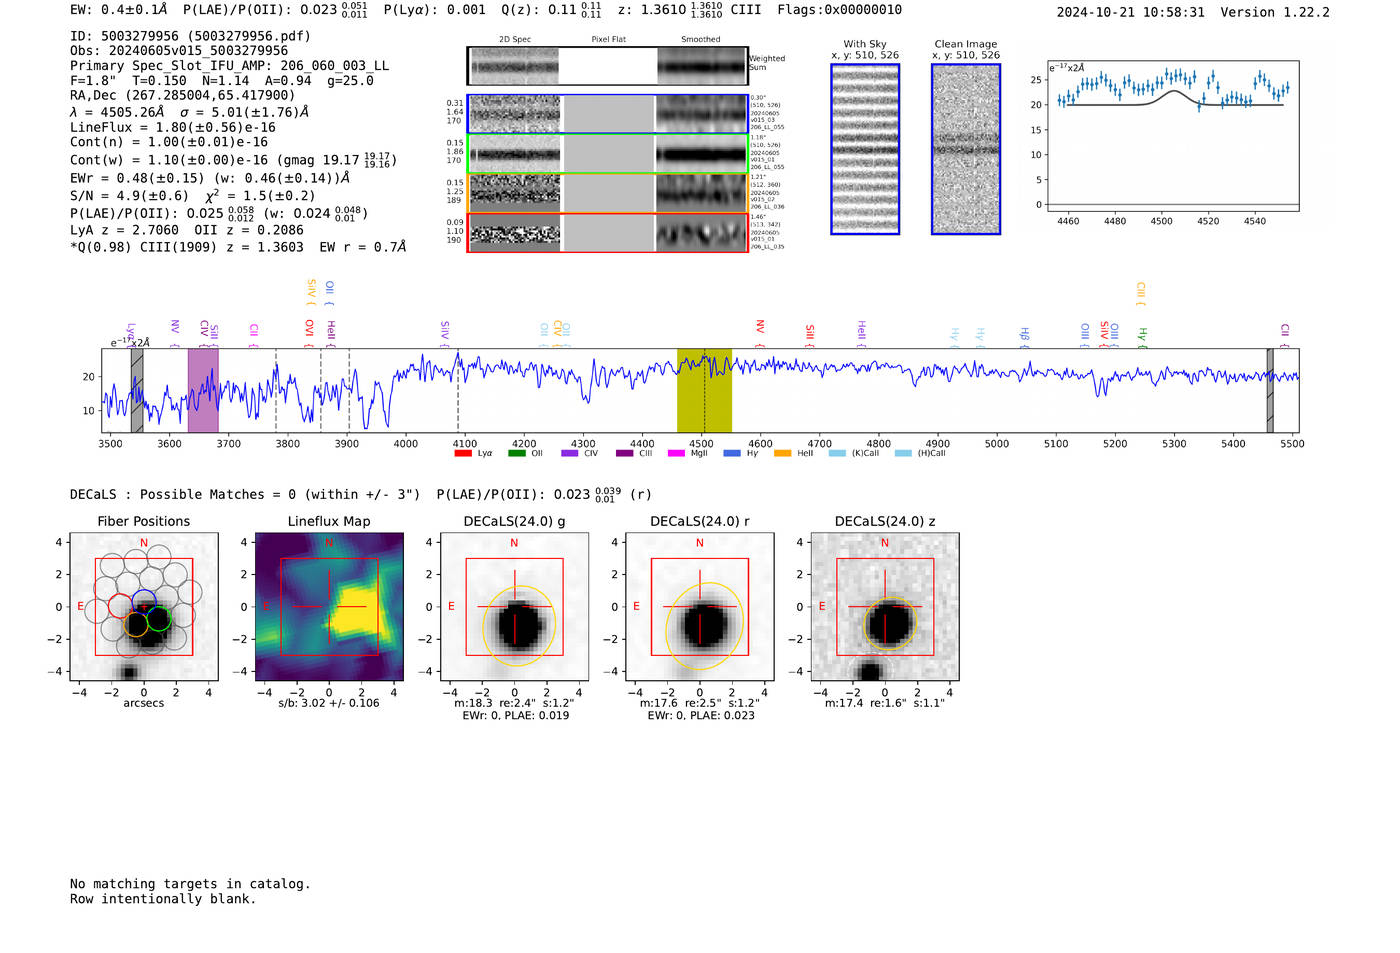Image resolution: width=1400 pixels, height=953 pixels.
Task: Click the CIV purple legend swatch
Action: coord(570,454)
